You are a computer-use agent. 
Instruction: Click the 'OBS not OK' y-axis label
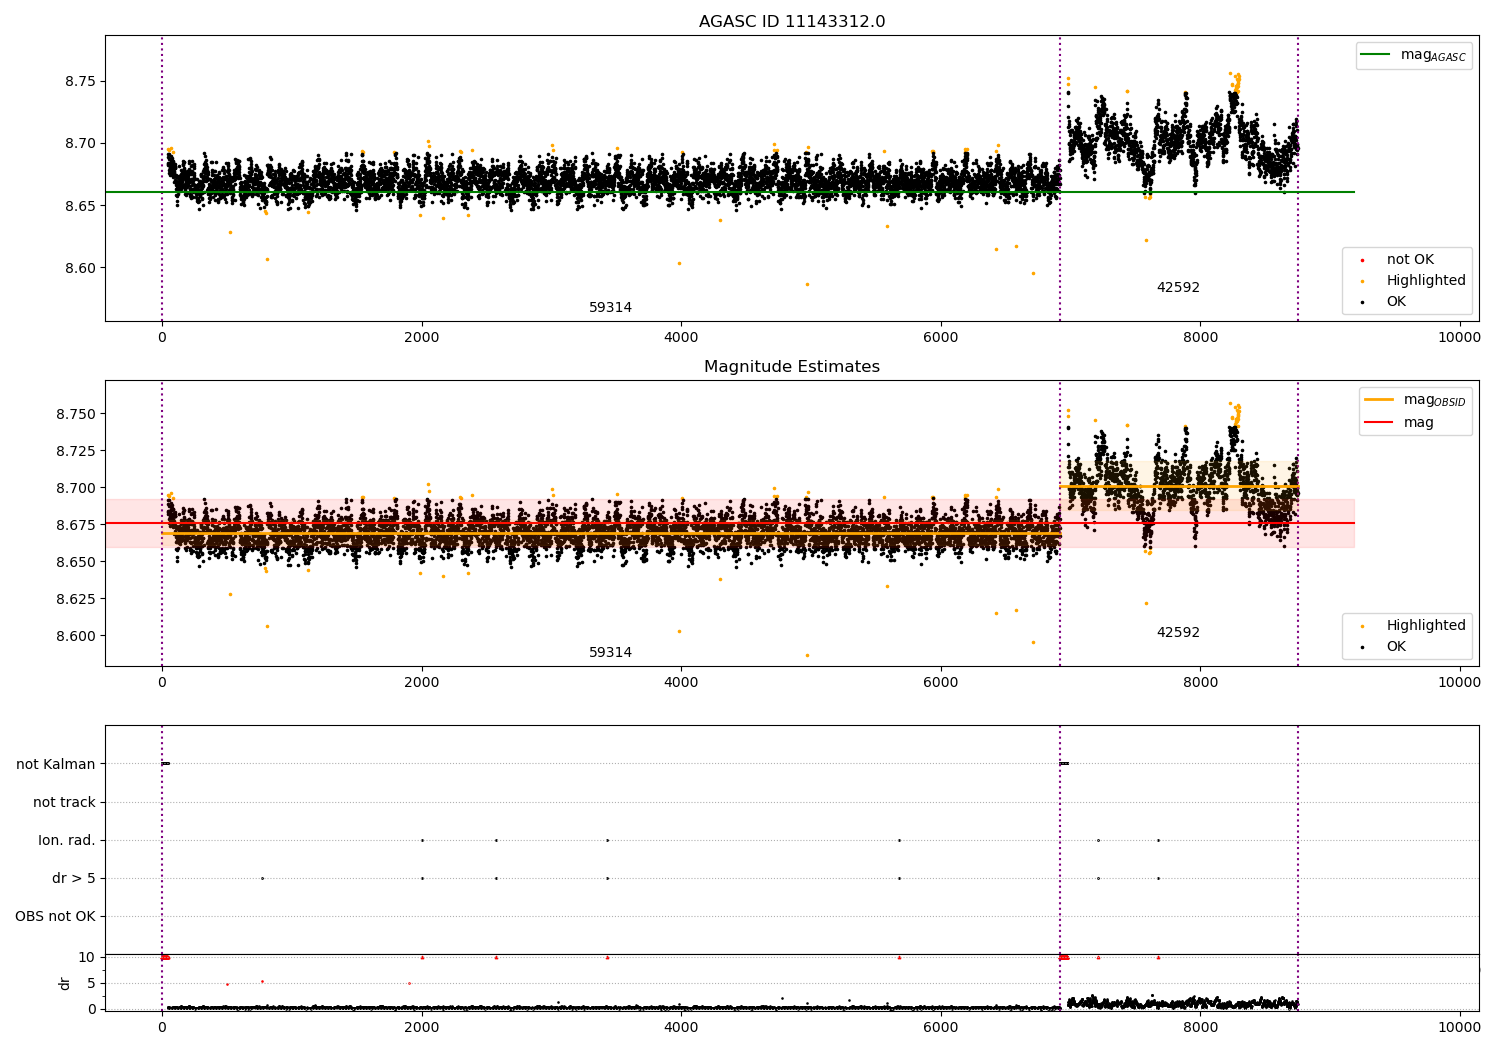click(x=56, y=916)
